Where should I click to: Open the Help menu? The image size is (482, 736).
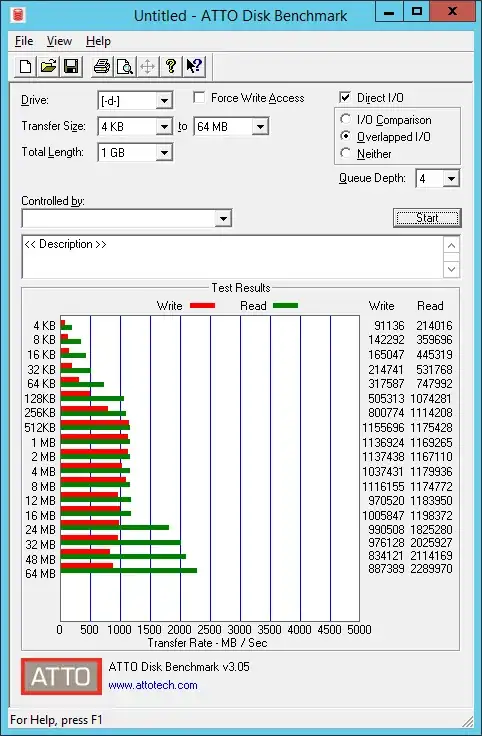tap(98, 41)
